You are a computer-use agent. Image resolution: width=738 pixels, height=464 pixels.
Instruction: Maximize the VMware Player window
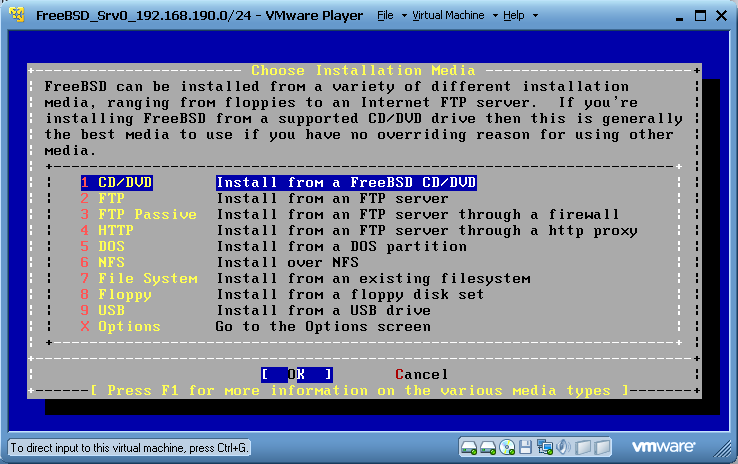pyautogui.click(x=700, y=16)
